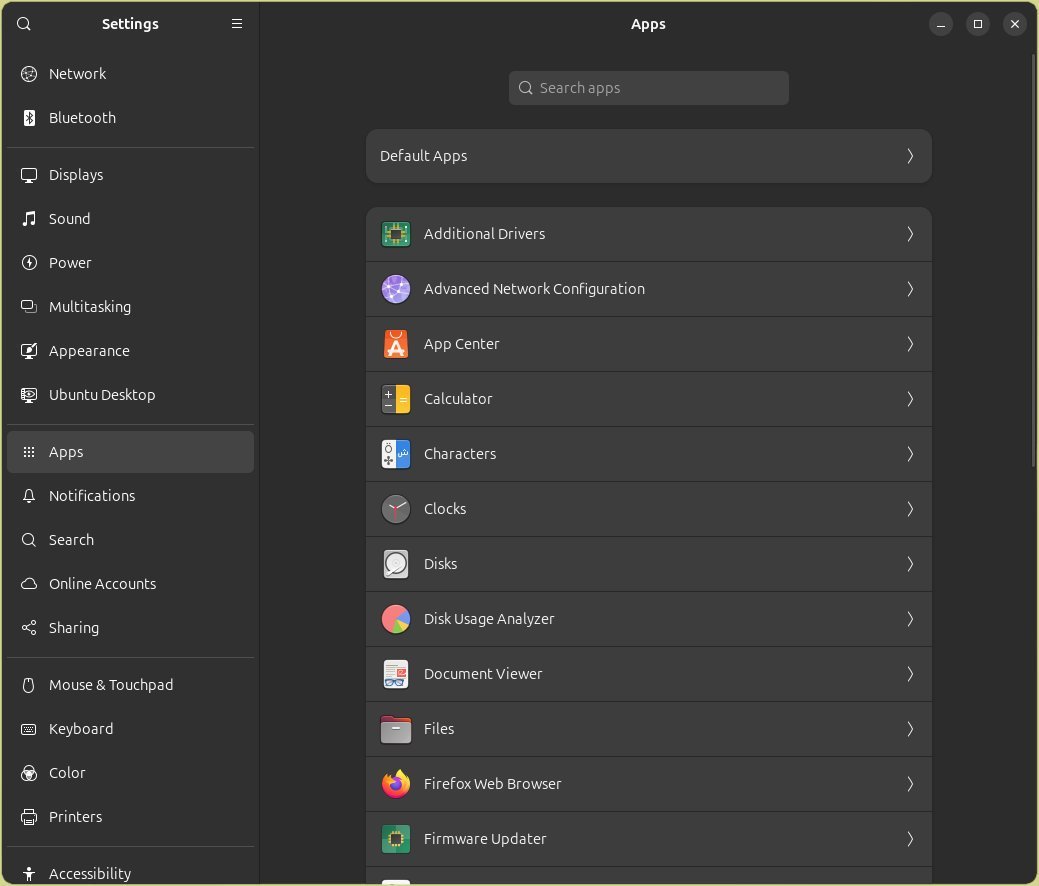
Task: Select Bluetooth in the sidebar
Action: (x=82, y=118)
